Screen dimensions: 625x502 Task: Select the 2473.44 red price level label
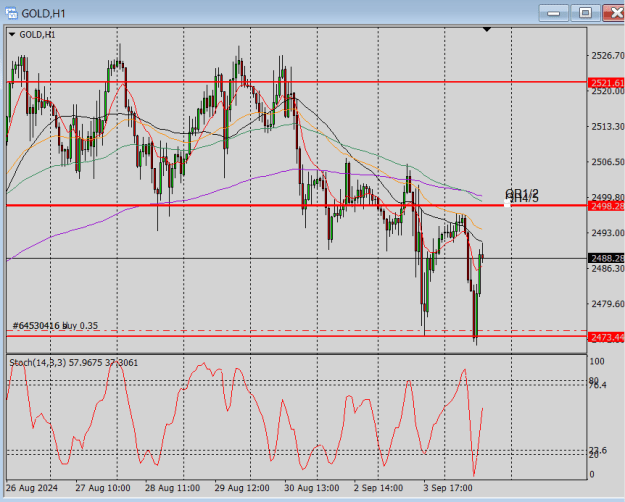coord(606,338)
